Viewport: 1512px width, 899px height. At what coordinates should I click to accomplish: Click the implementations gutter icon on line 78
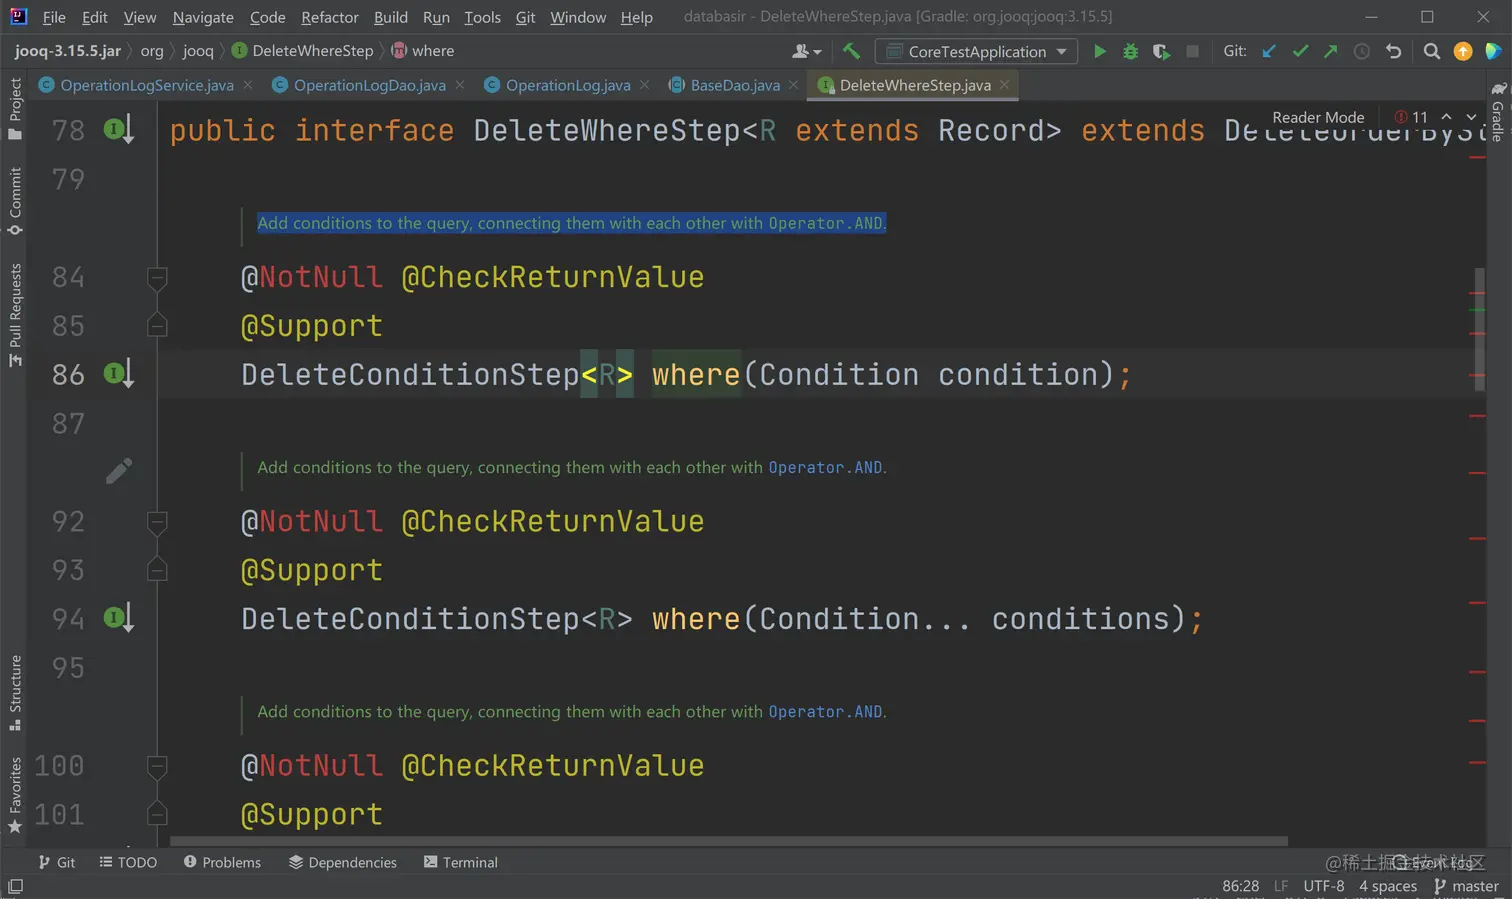(119, 129)
